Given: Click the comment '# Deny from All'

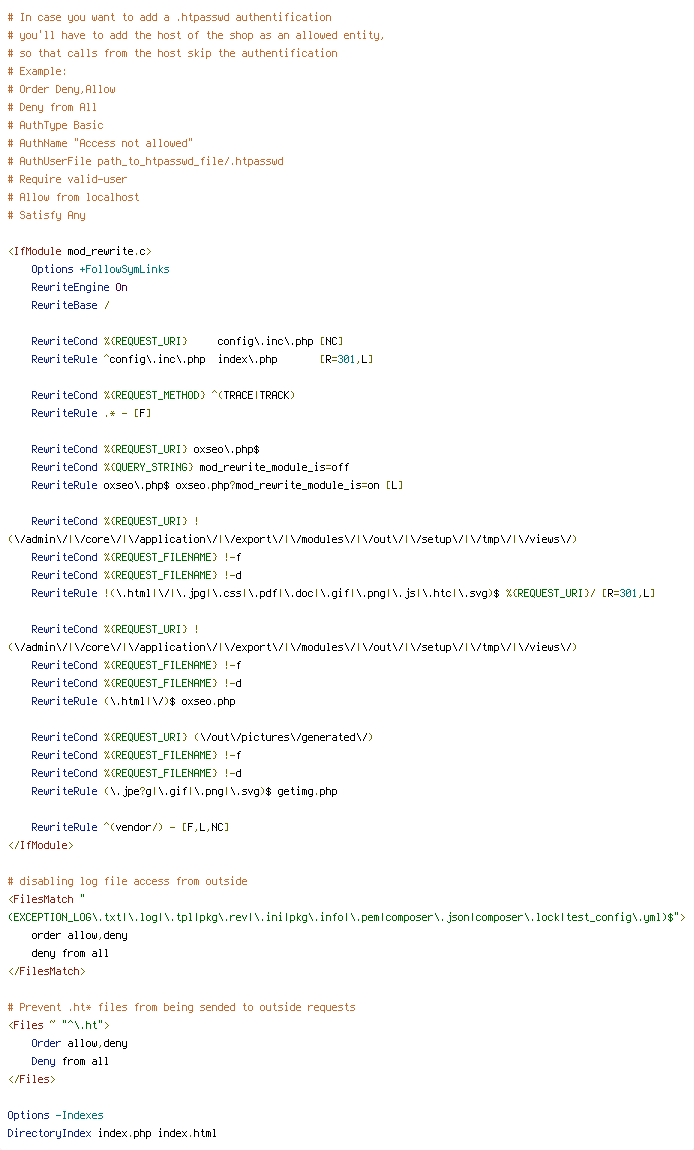Looking at the screenshot, I should 52,107.
